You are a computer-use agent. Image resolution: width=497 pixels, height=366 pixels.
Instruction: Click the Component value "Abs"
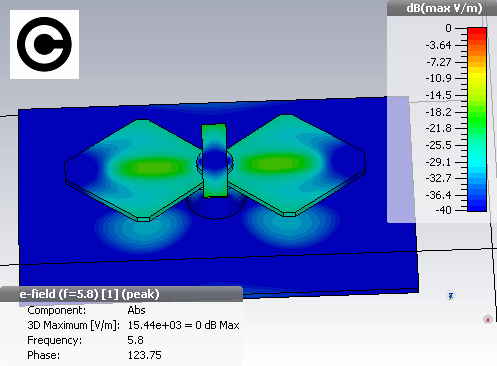[x=136, y=310]
